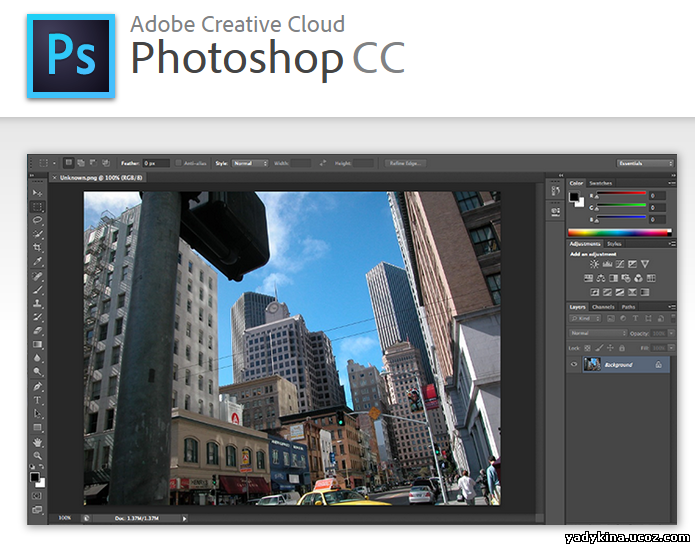Screen dimensions: 695x547
Task: Select the Eyedropper tool
Action: point(37,262)
